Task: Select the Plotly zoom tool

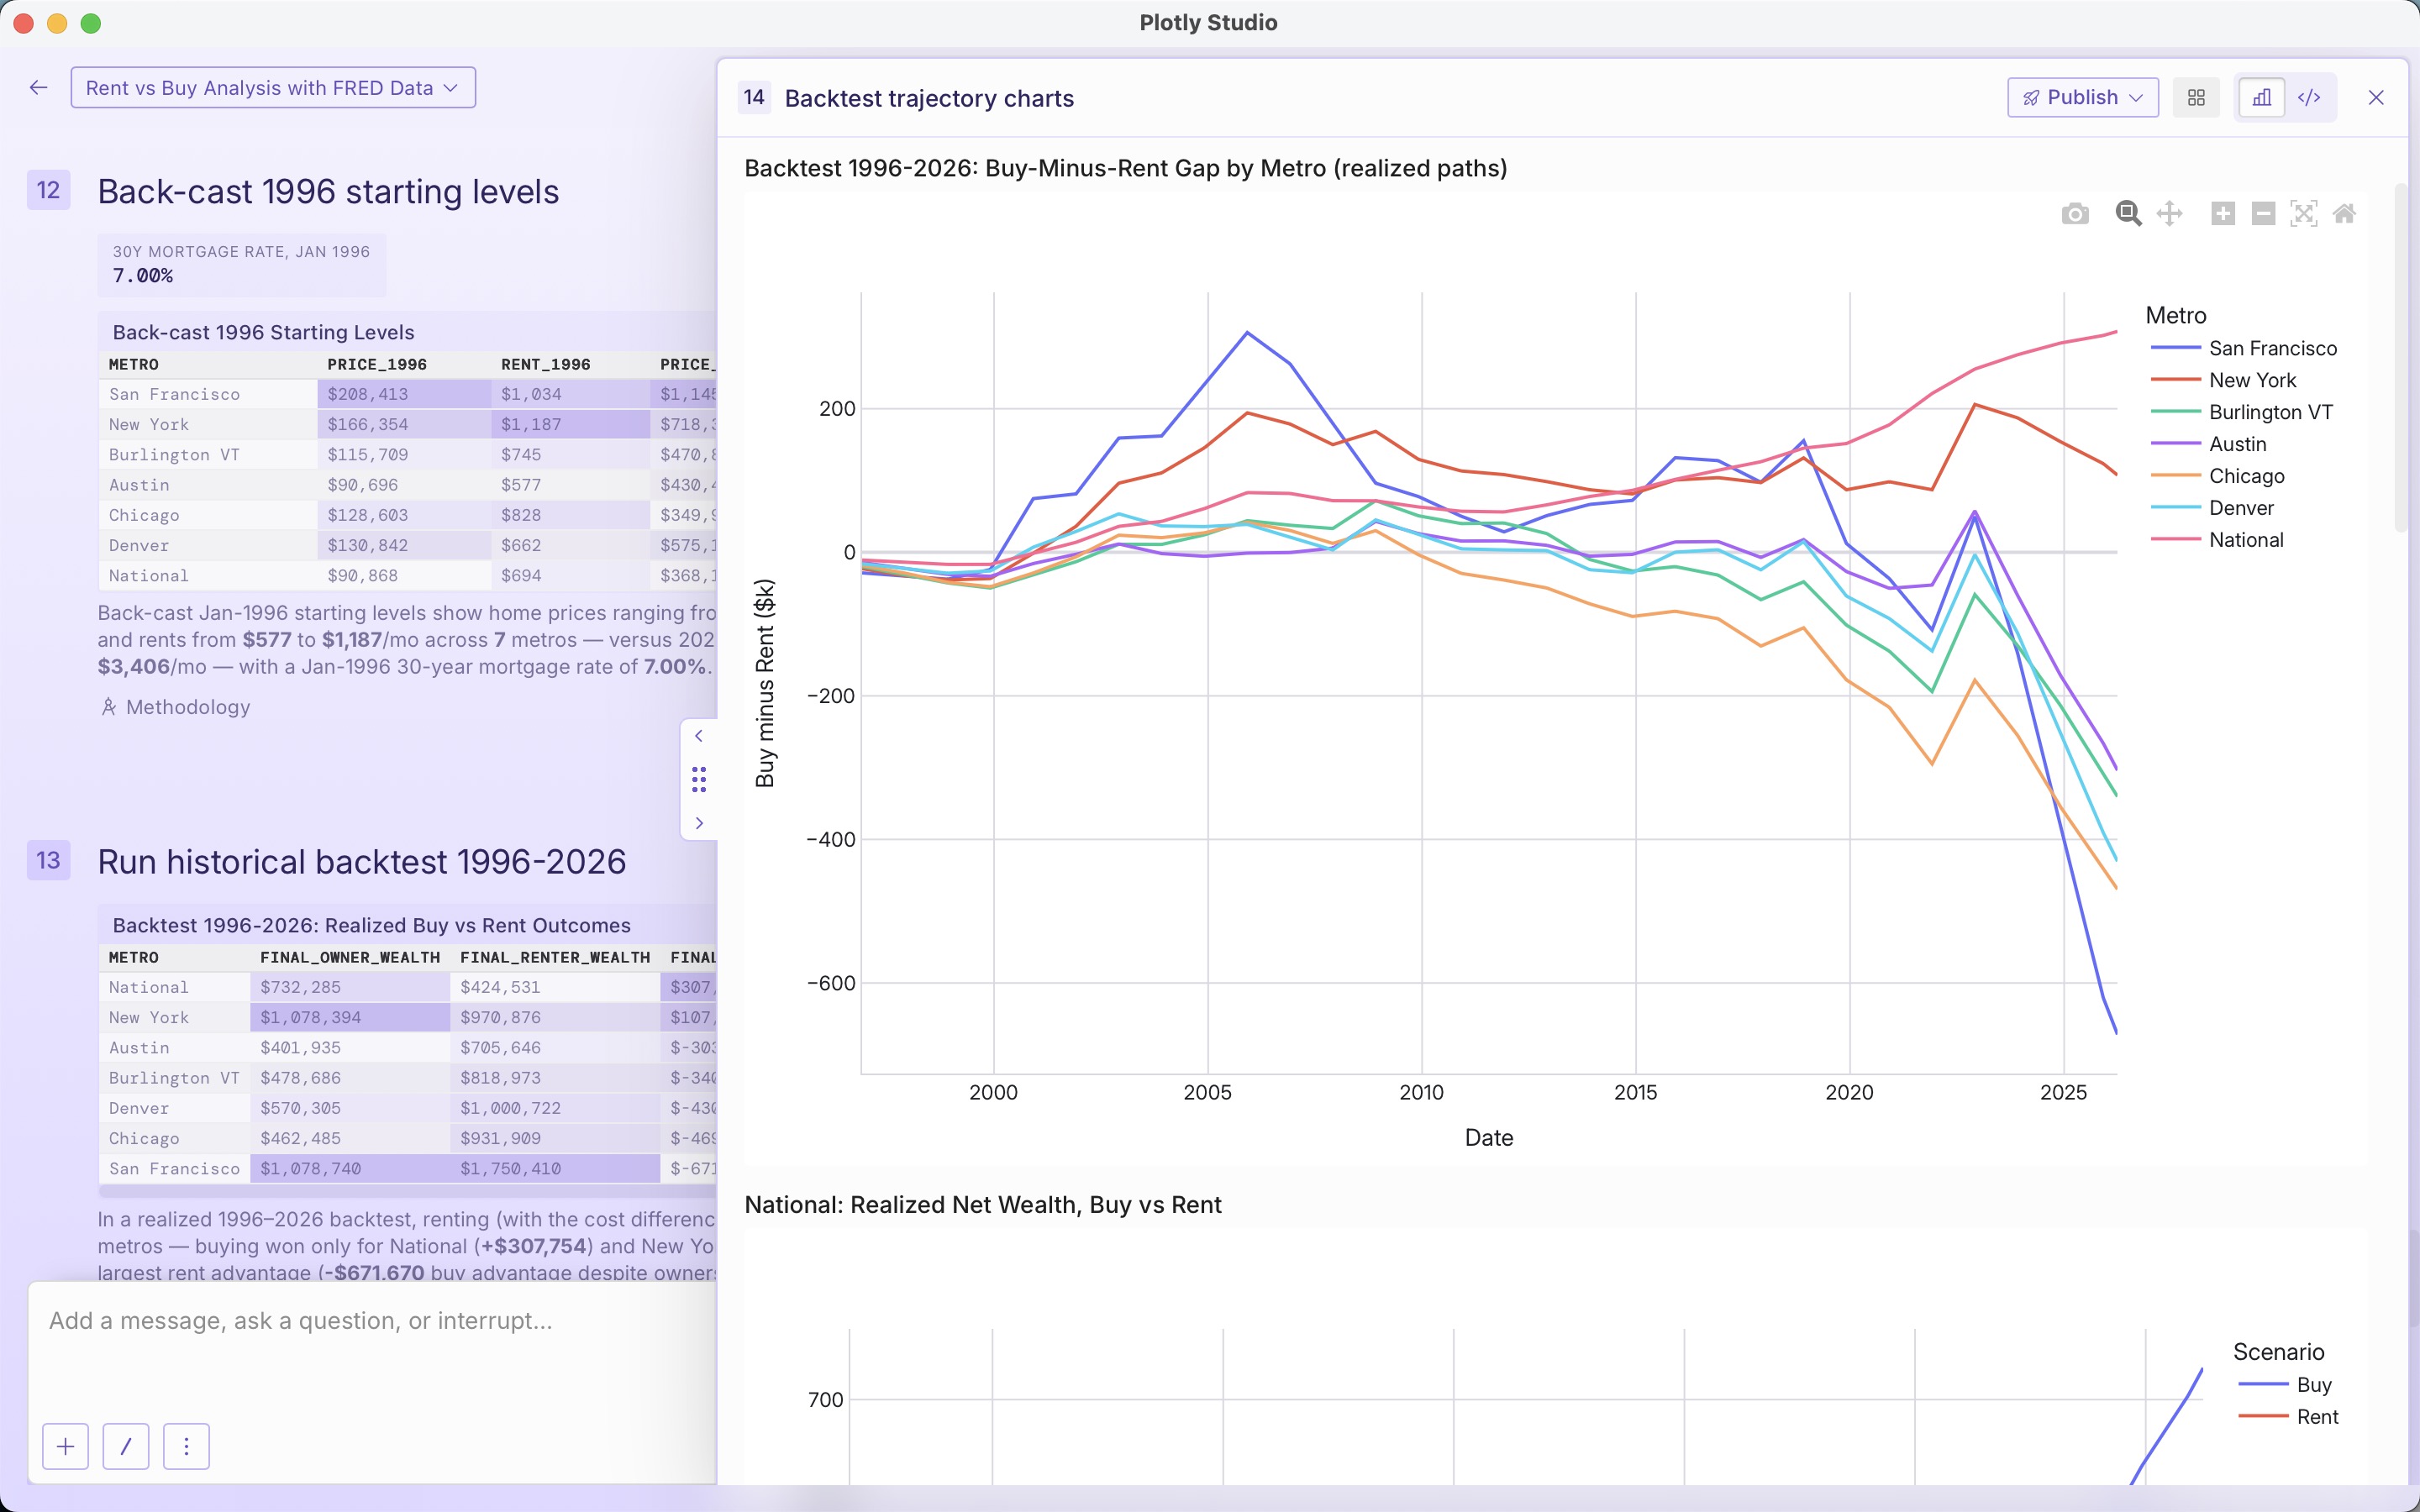Action: (2128, 214)
